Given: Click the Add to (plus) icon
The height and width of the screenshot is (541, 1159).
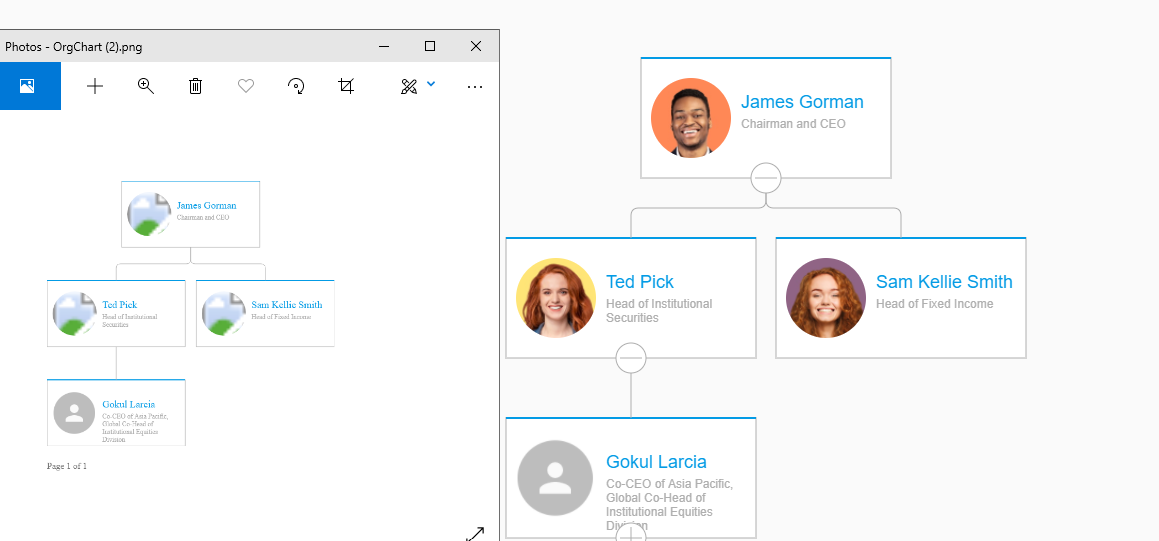Looking at the screenshot, I should 95,86.
